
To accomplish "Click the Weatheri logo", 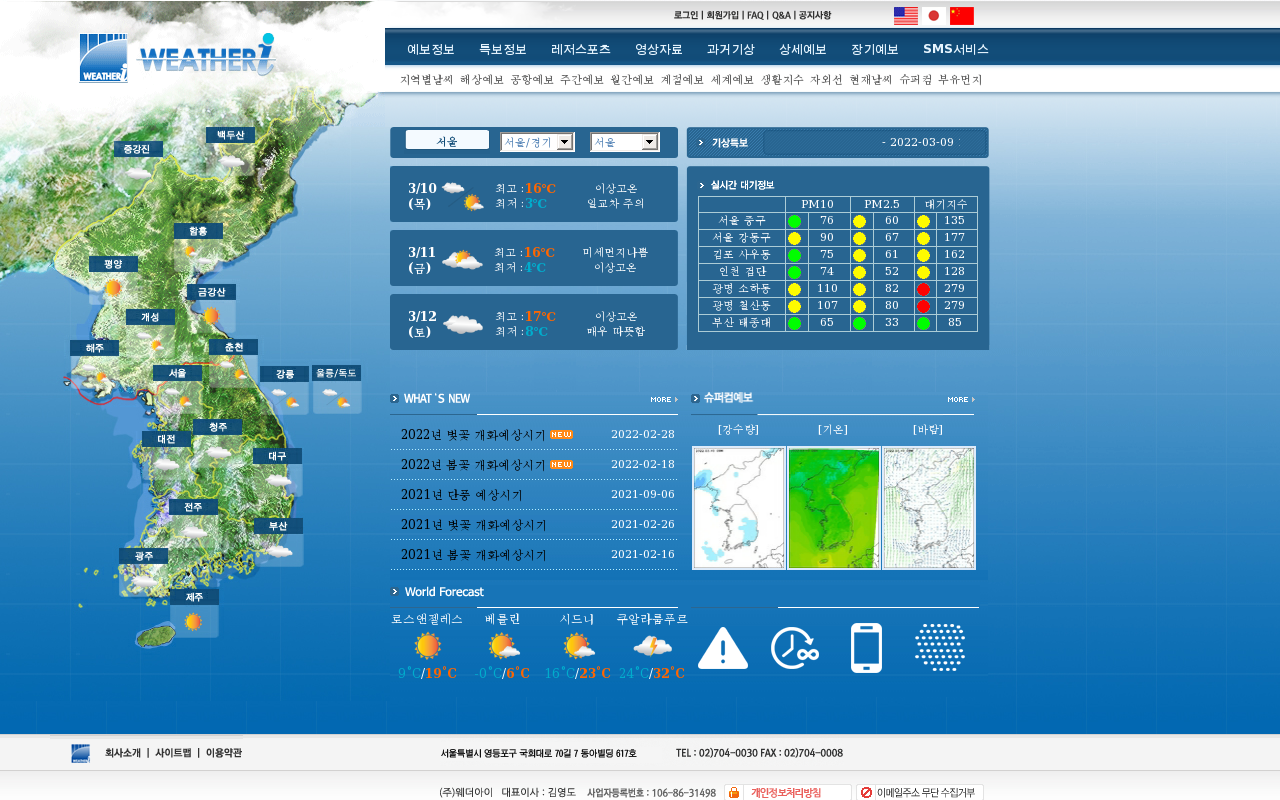I will 177,58.
